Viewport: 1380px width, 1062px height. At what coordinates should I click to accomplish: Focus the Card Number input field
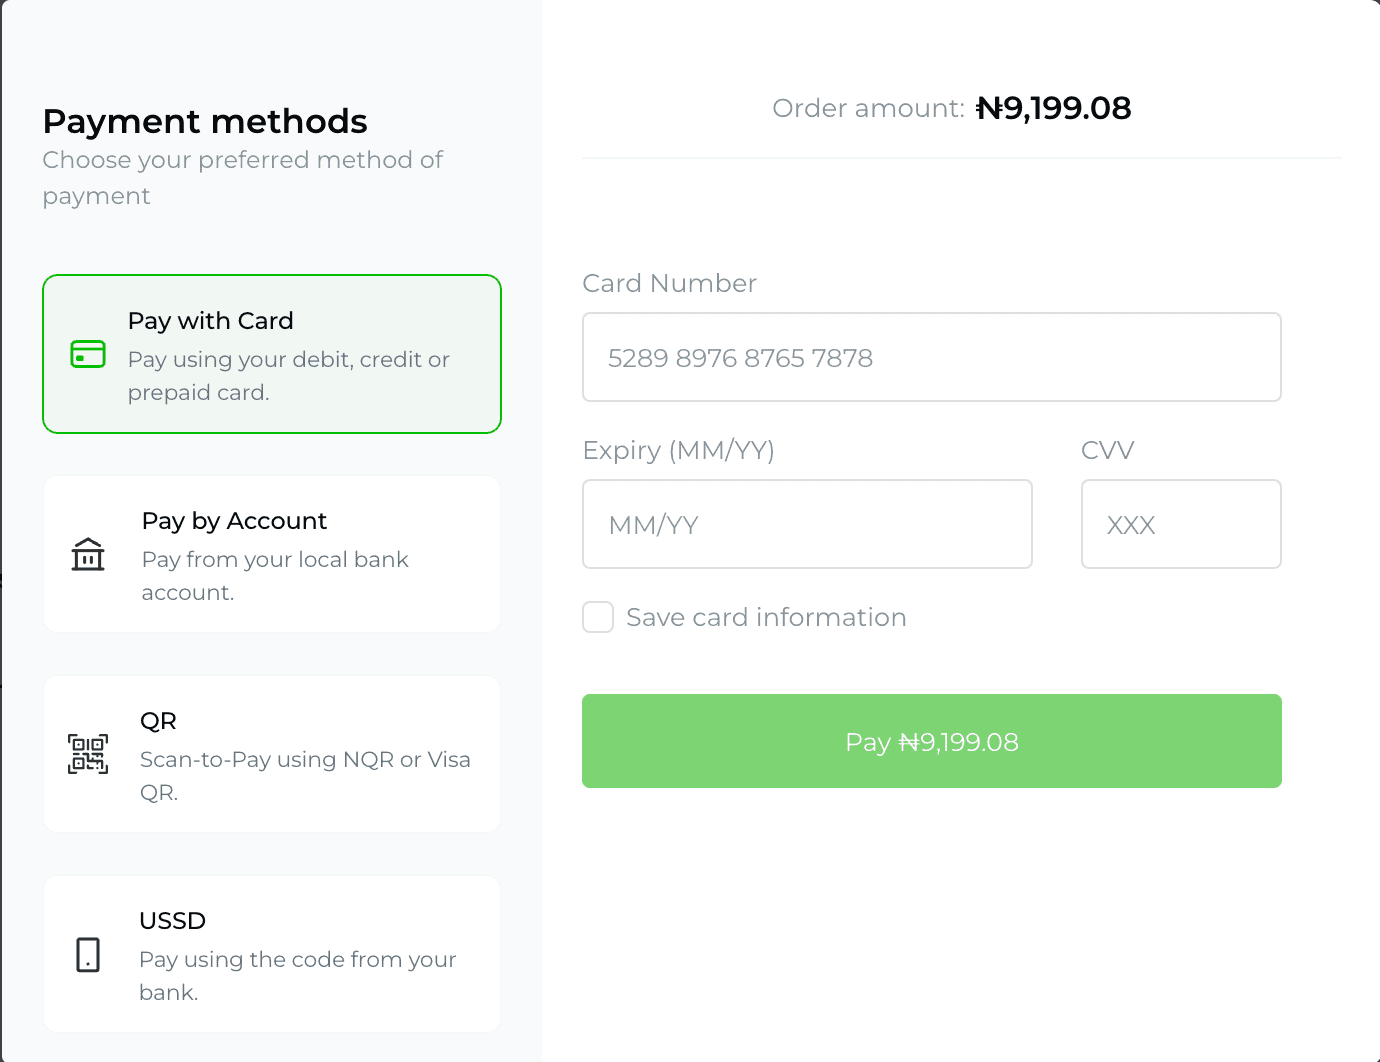(931, 357)
